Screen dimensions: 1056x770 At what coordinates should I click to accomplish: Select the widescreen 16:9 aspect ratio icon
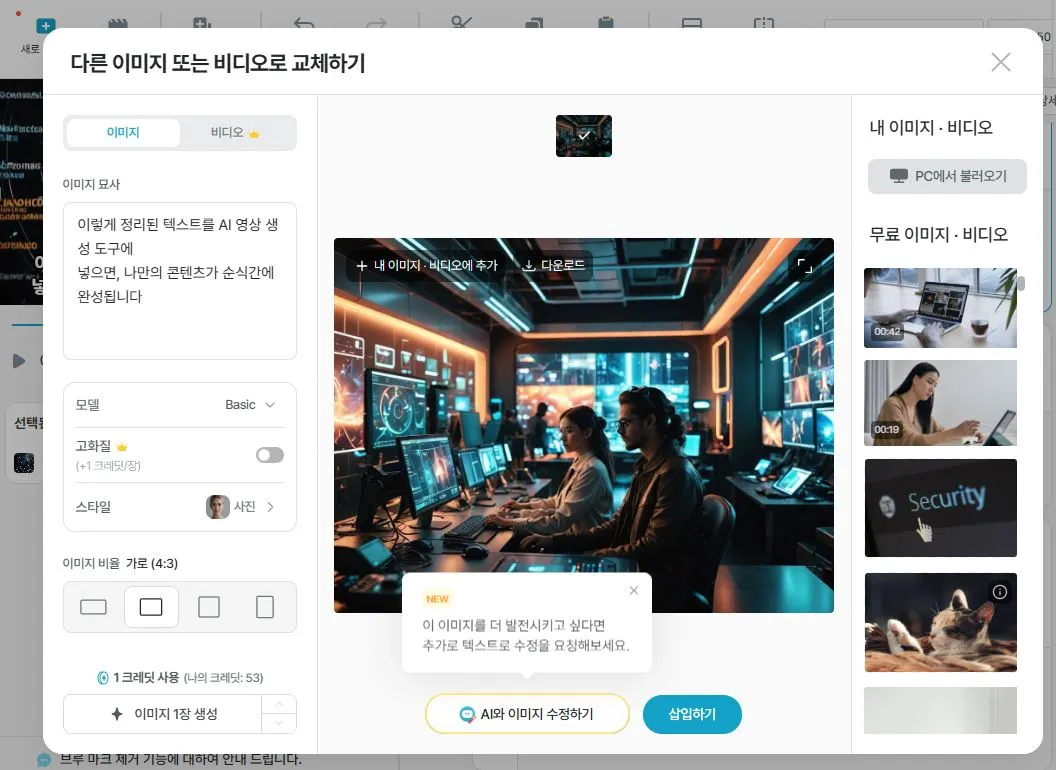pos(93,606)
